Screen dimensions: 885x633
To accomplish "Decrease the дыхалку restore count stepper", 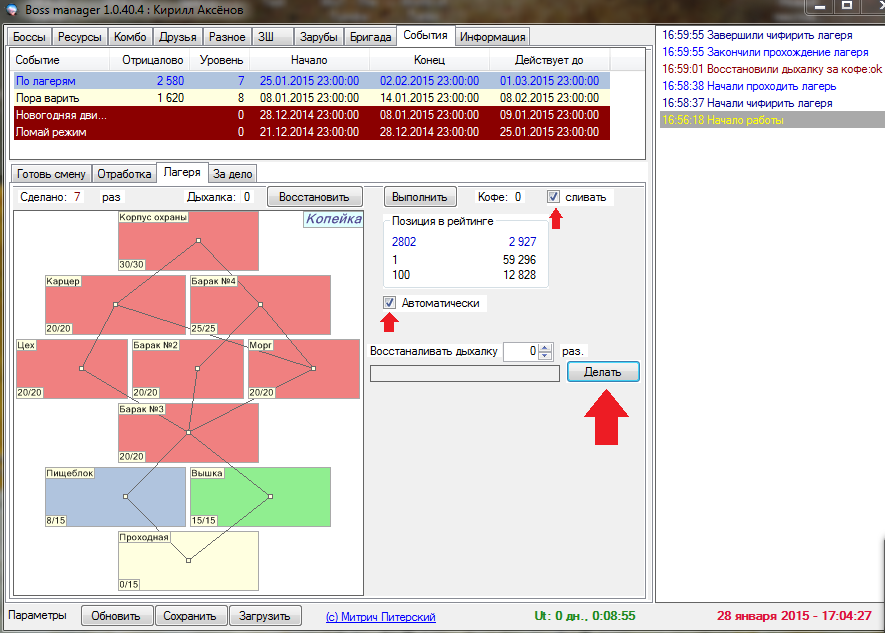I will (x=545, y=356).
